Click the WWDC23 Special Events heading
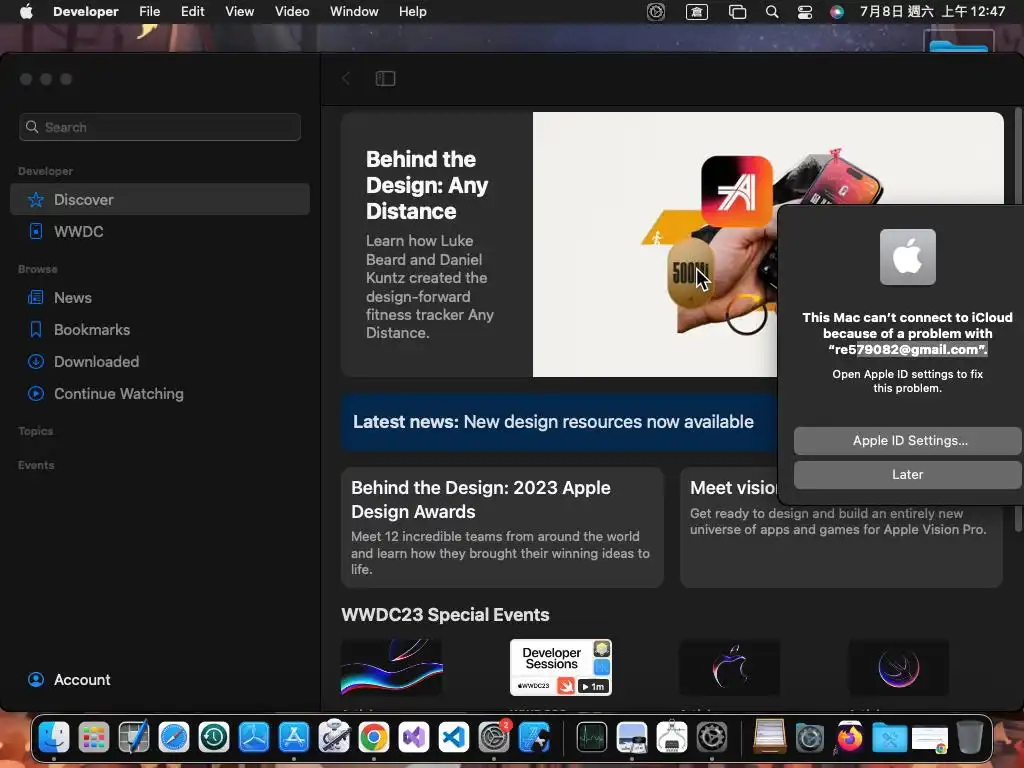 [445, 615]
